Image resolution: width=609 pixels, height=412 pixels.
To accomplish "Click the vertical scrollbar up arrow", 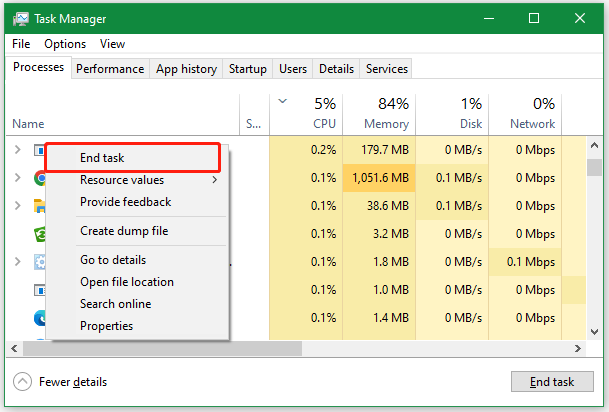I will click(x=594, y=145).
